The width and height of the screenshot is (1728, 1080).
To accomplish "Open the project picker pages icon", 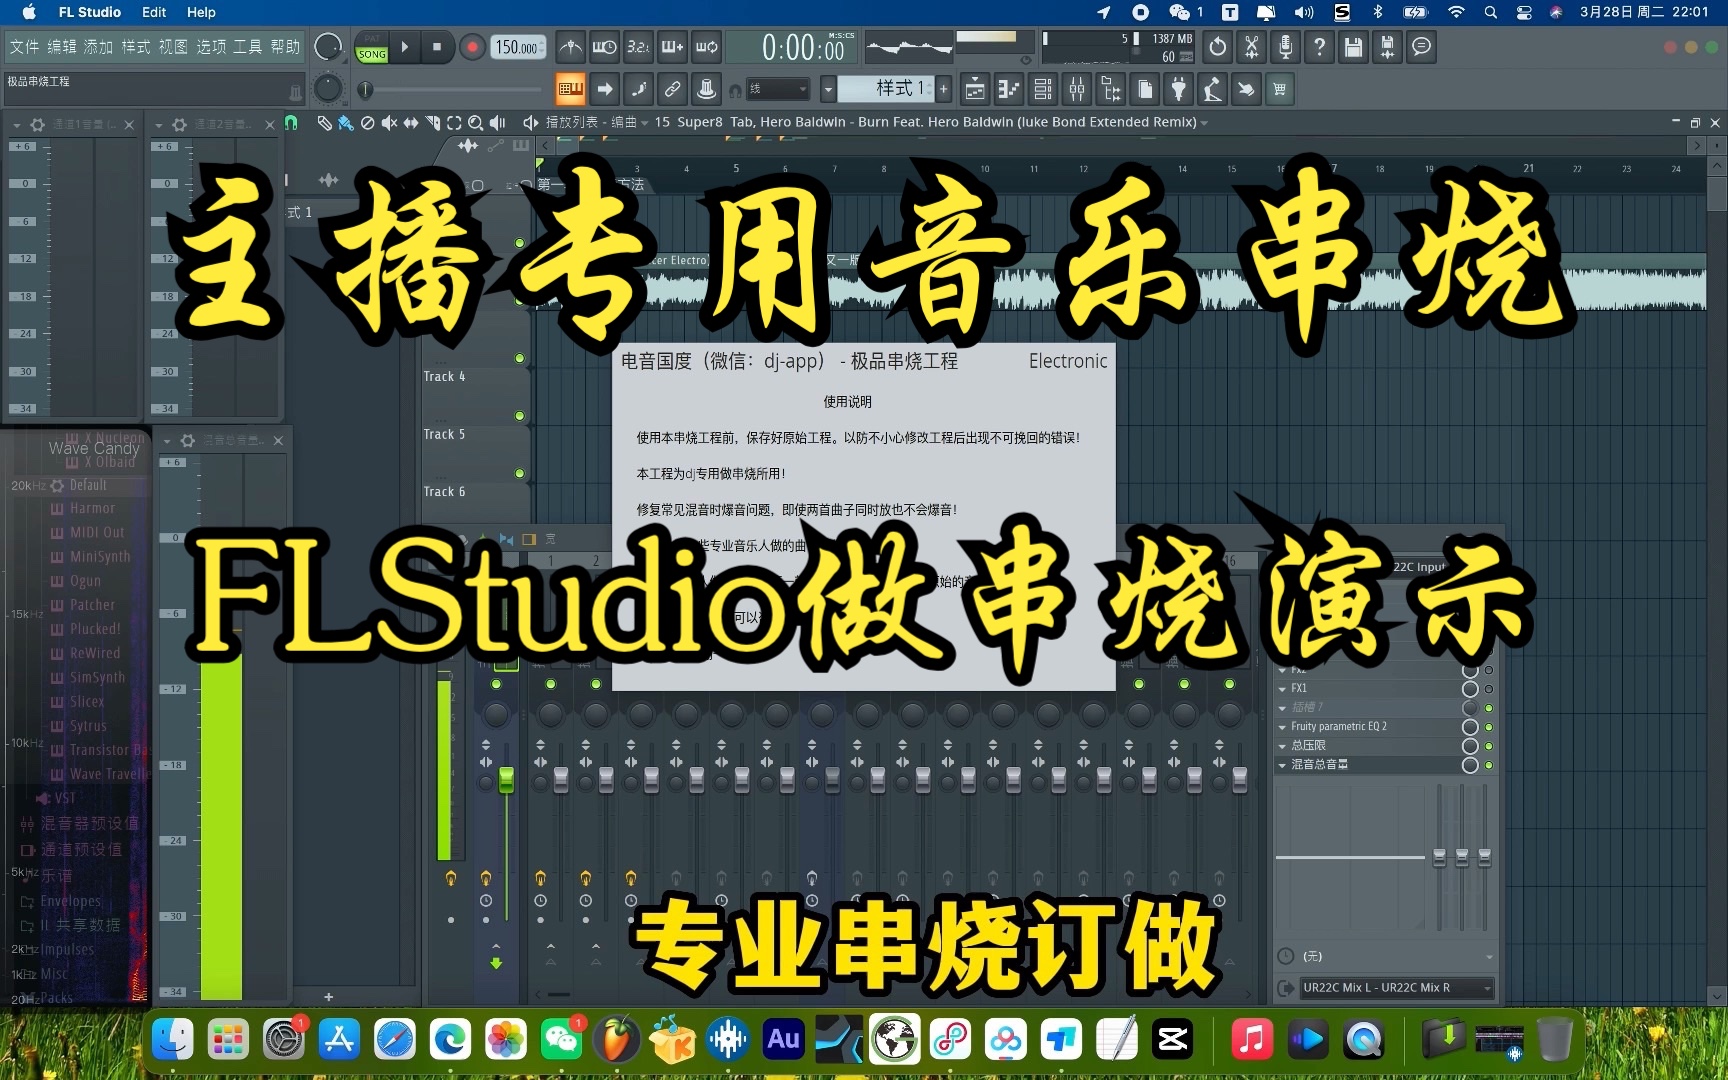I will point(1145,90).
